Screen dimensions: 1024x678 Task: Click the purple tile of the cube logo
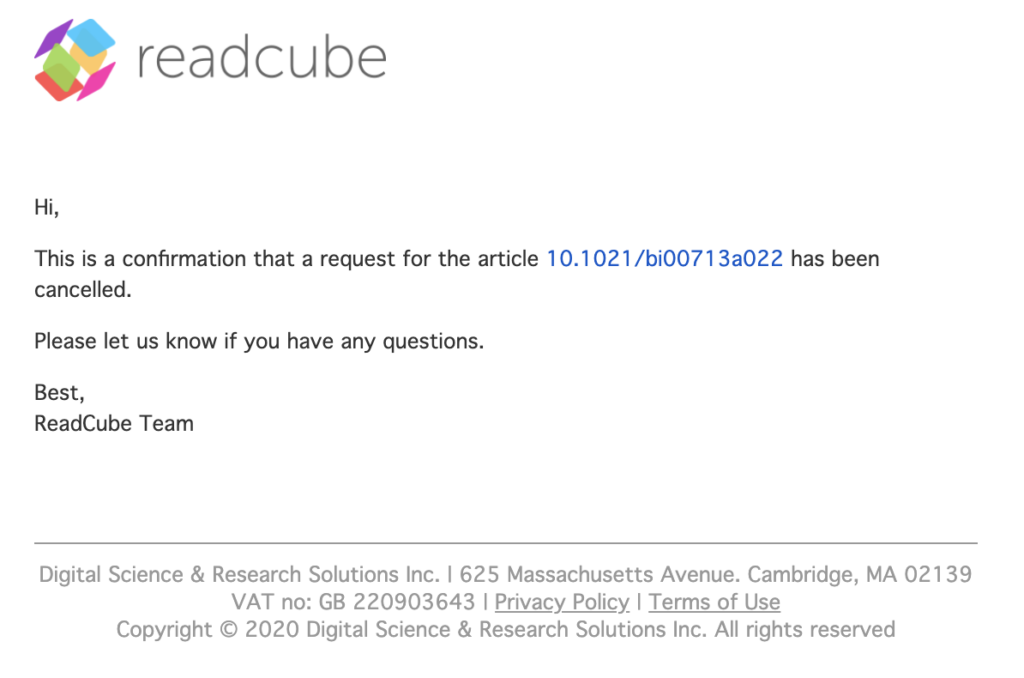pos(50,42)
